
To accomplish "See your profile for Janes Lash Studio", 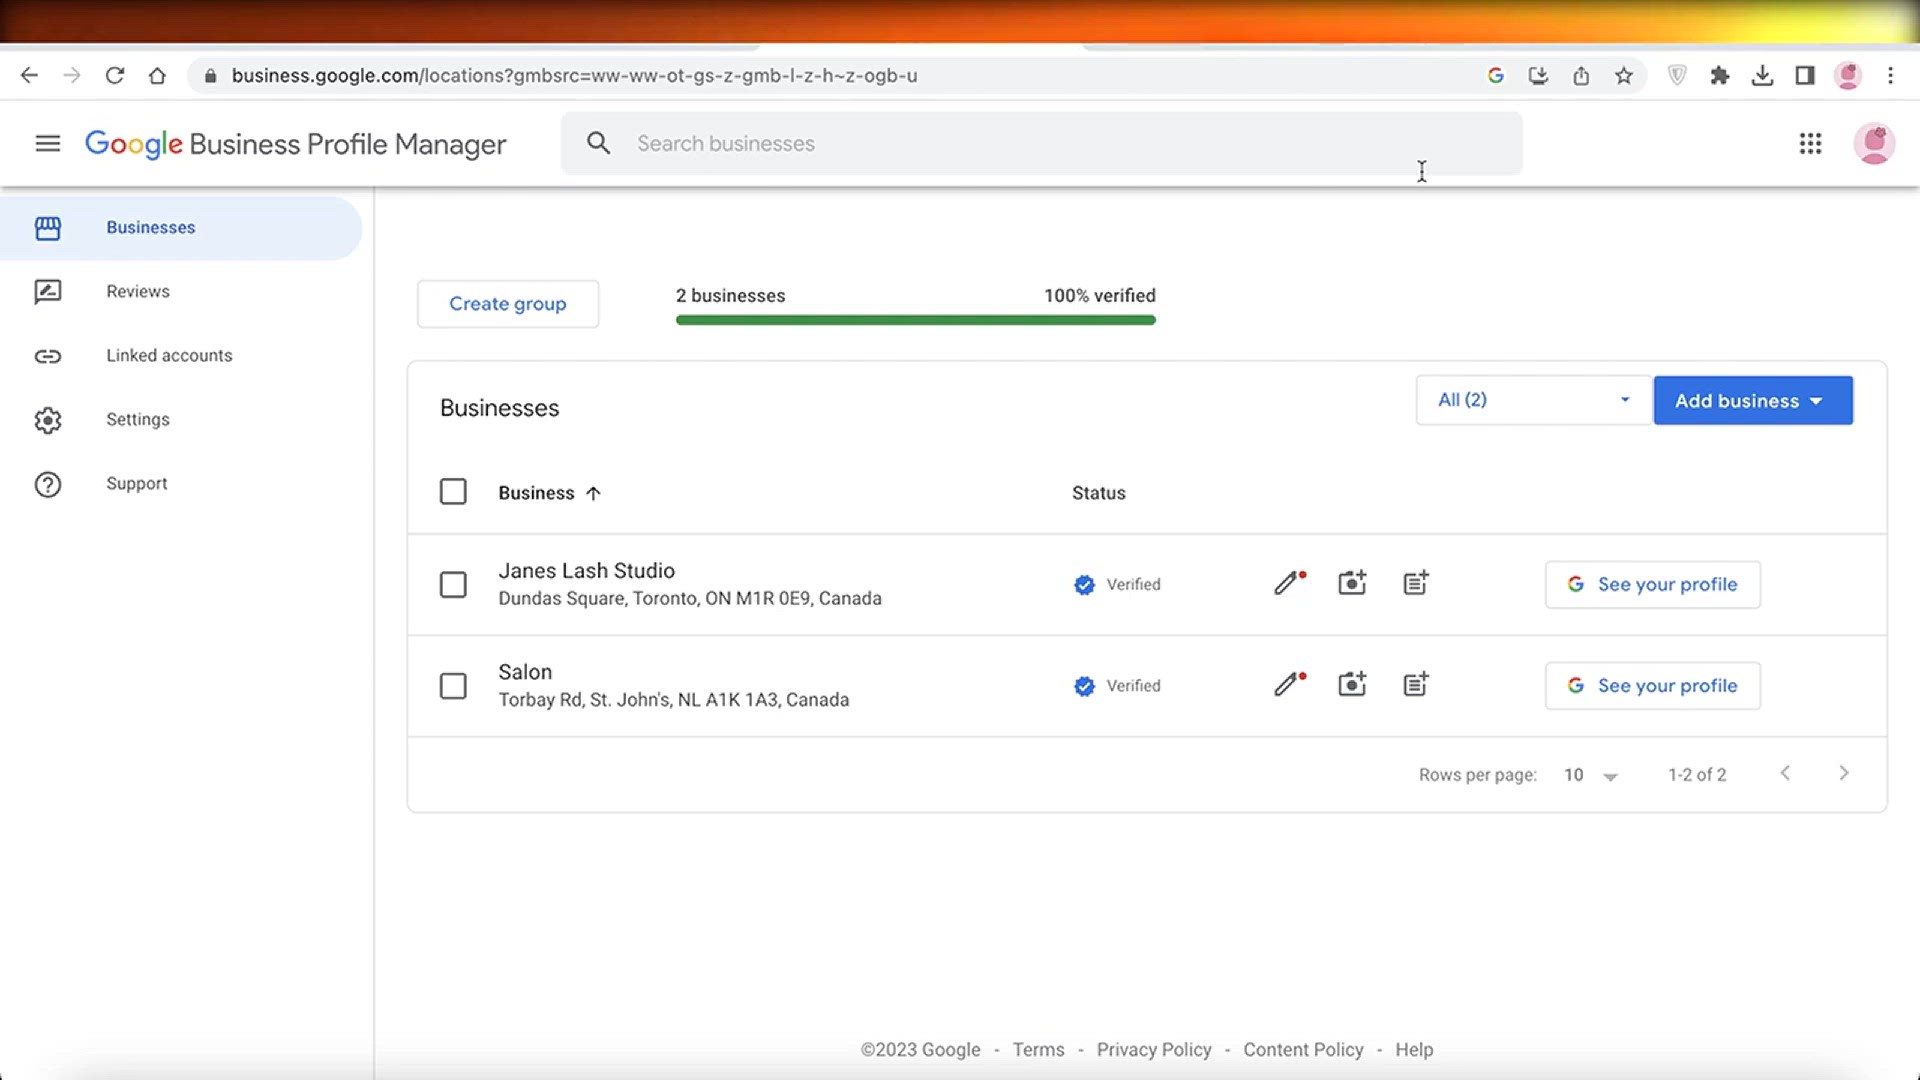I will coord(1652,584).
